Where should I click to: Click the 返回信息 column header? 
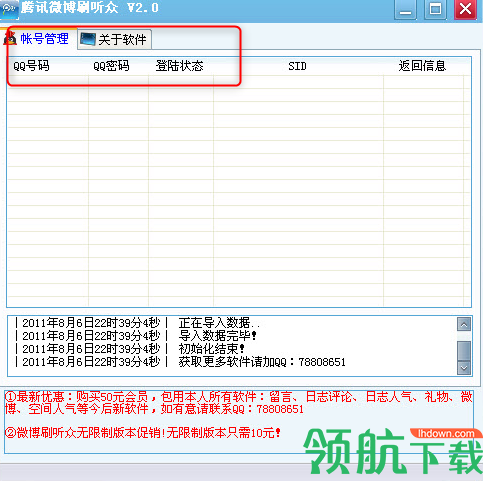[x=423, y=66]
